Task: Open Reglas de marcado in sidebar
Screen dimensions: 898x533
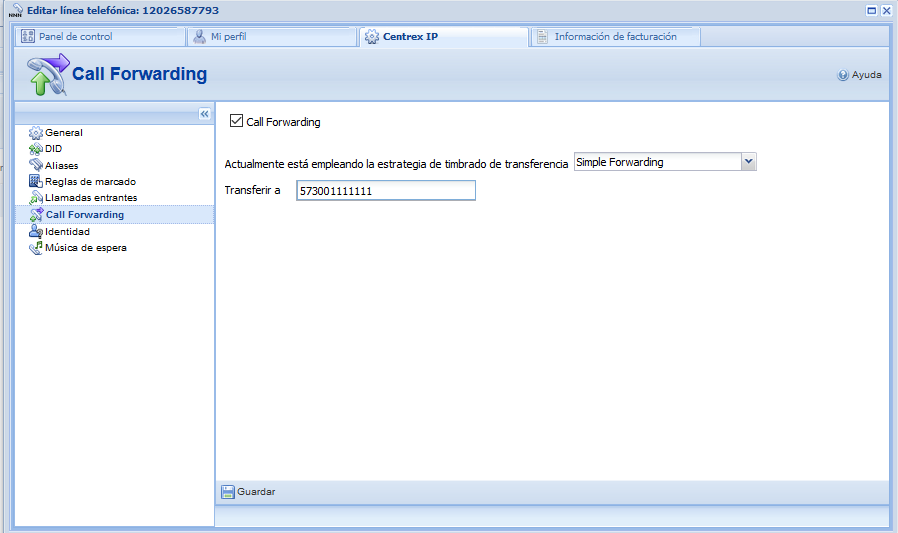Action: coord(90,181)
